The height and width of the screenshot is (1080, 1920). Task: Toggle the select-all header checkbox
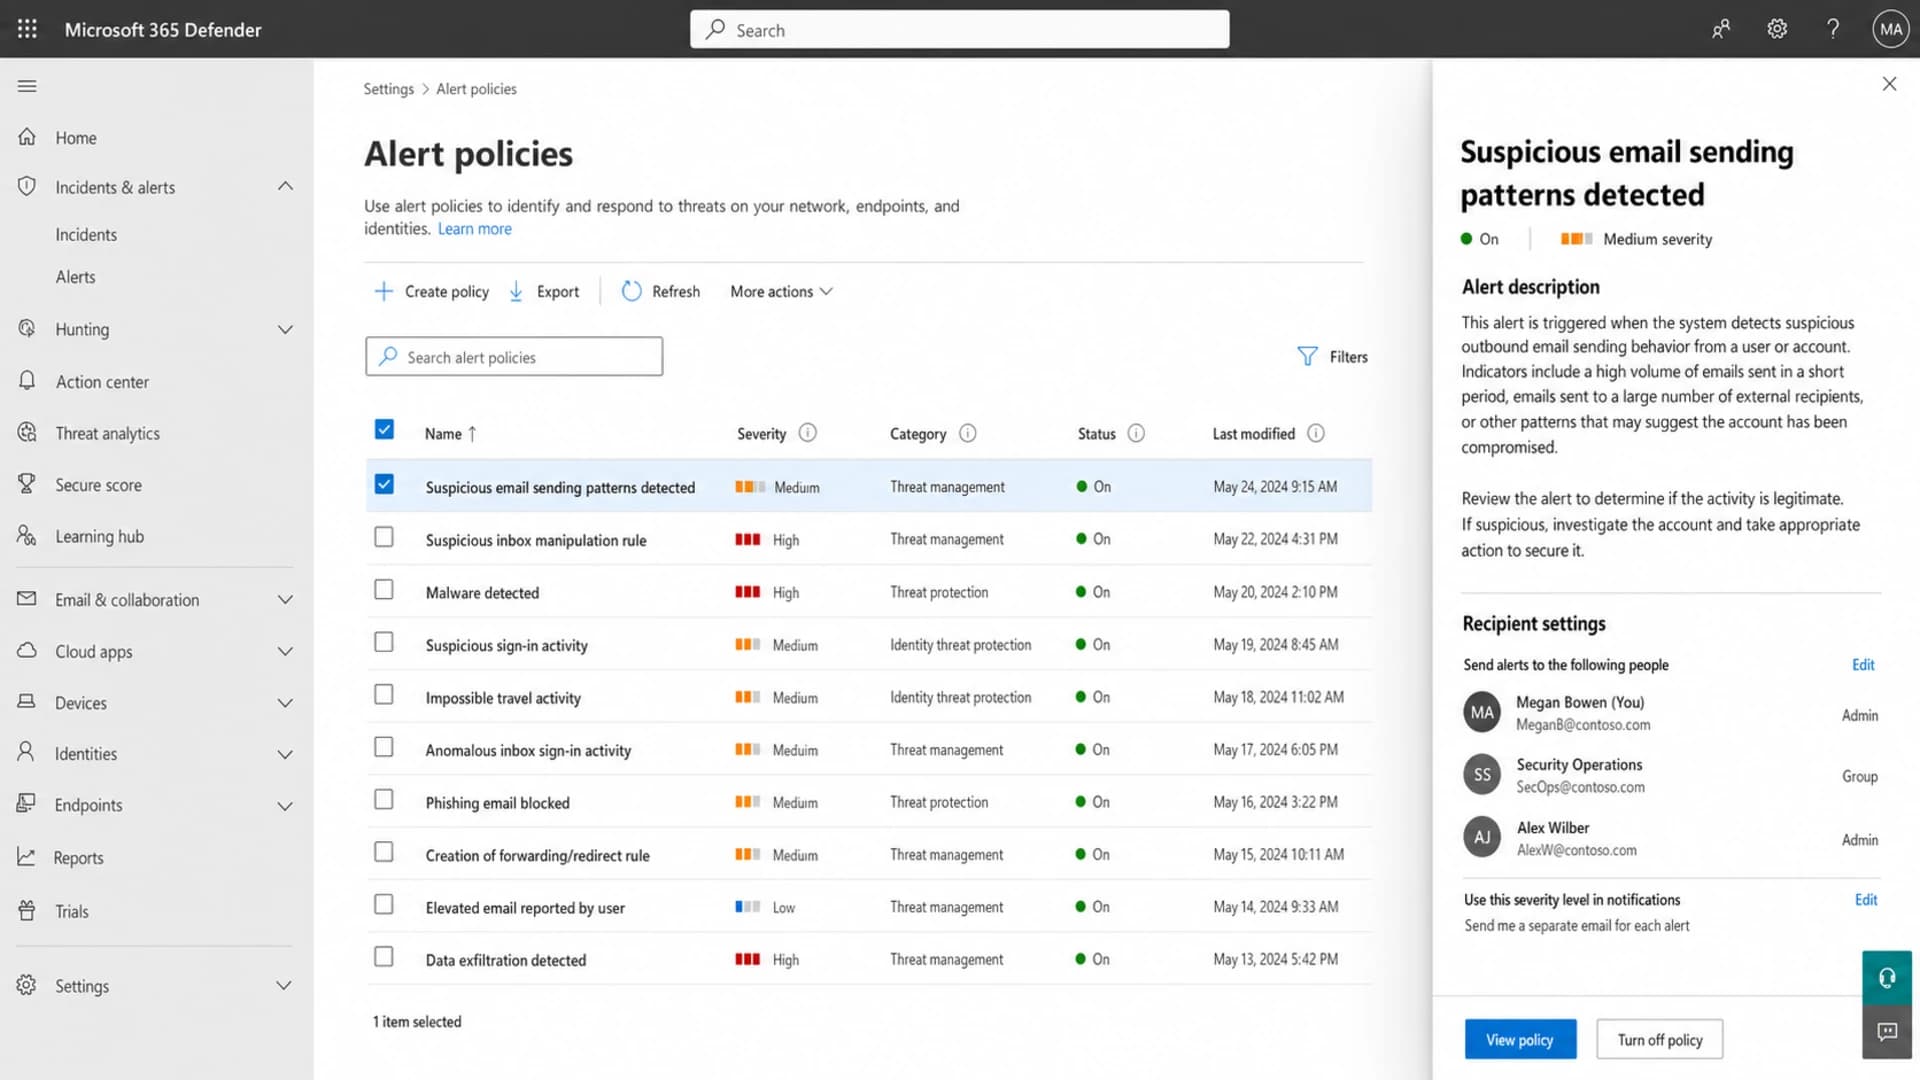(384, 429)
